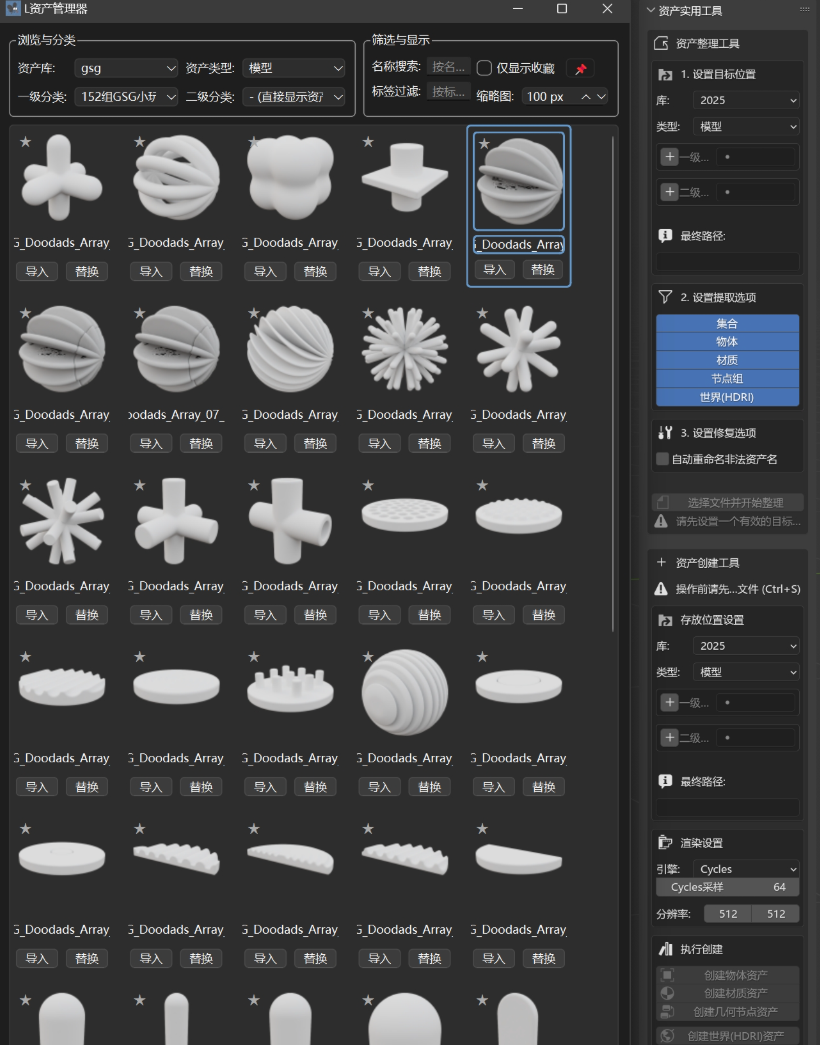Viewport: 820px width, 1045px height.
Task: Click the 资产整理工具 header icon
Action: (661, 43)
